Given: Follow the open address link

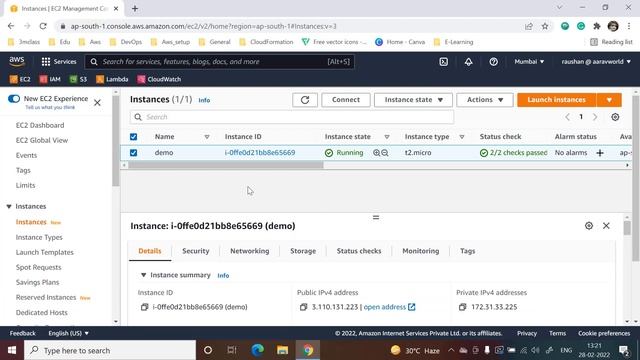Looking at the screenshot, I should (x=389, y=307).
